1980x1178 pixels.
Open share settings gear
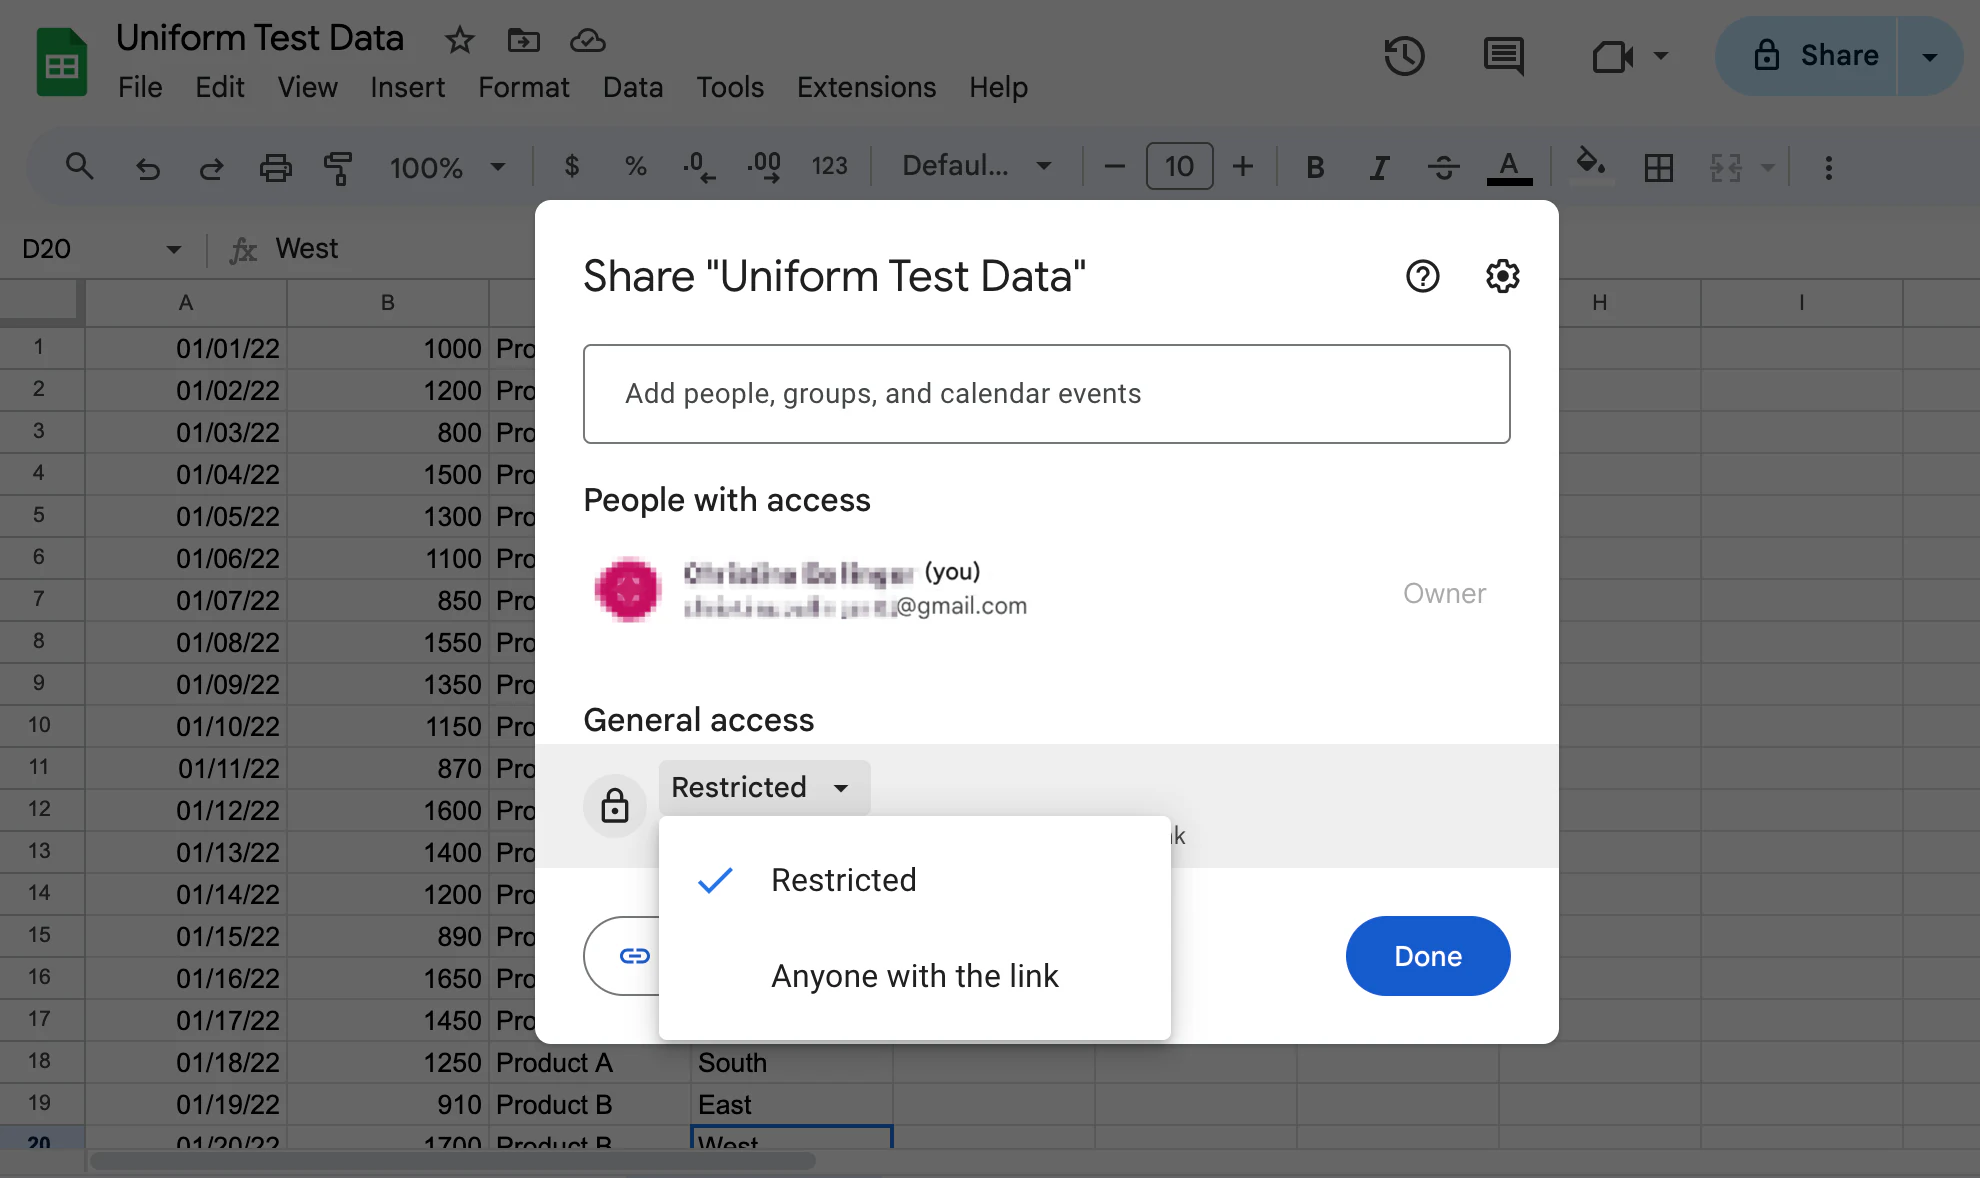click(1502, 276)
